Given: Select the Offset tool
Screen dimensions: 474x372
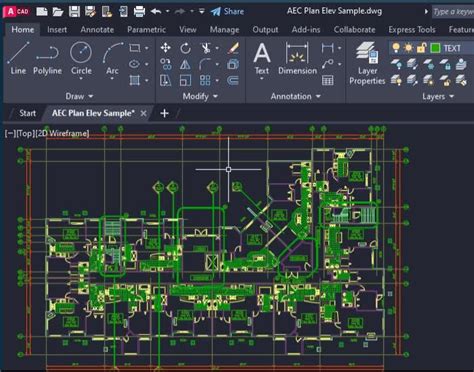Looking at the screenshot, I should (x=233, y=80).
